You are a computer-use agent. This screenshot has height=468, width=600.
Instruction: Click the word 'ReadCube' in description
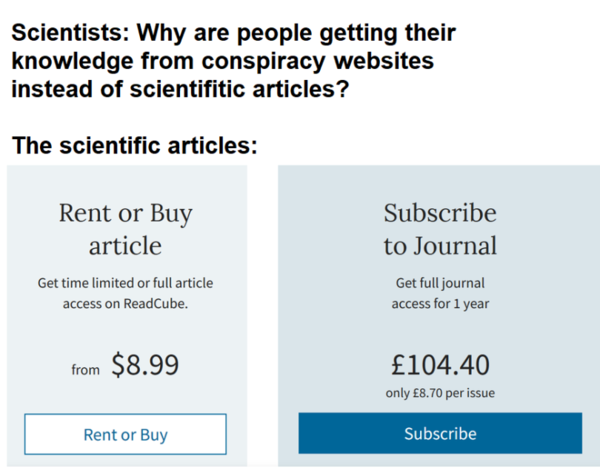click(x=155, y=304)
